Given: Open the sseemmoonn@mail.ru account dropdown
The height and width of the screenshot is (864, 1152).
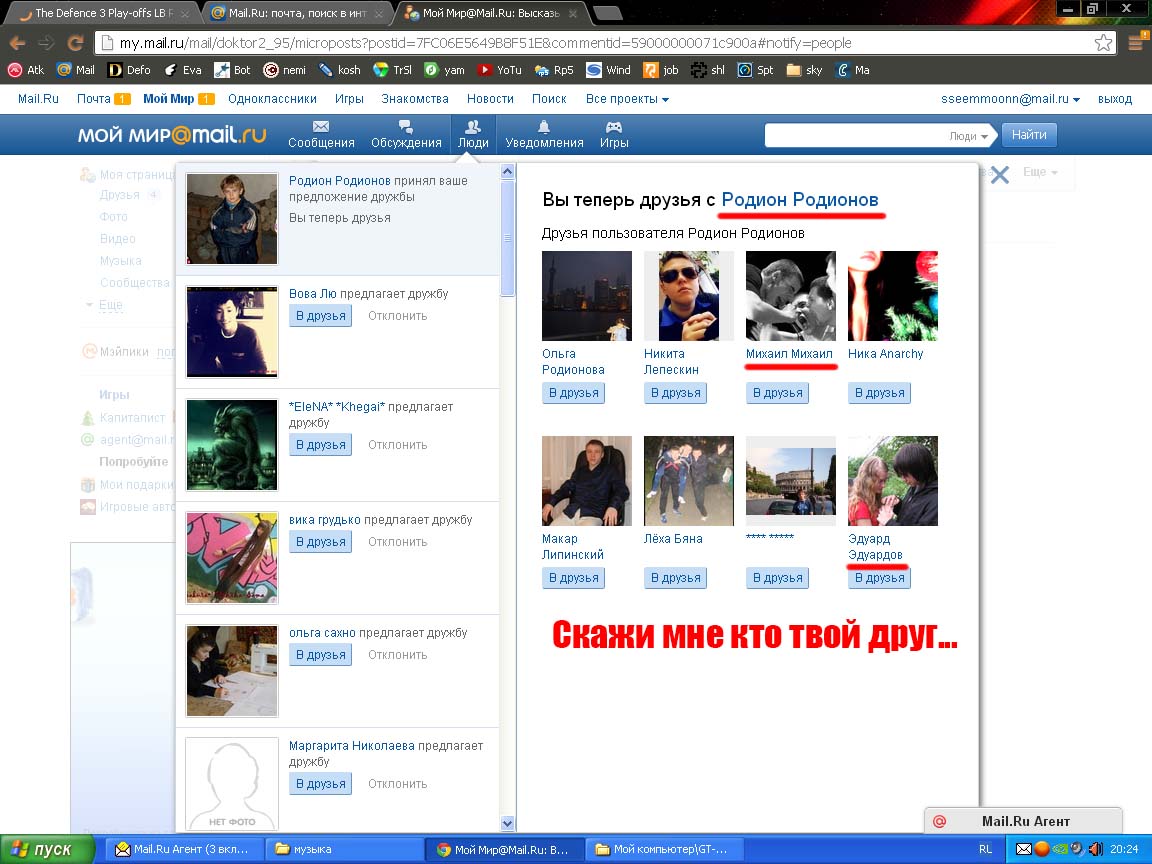Looking at the screenshot, I should 1010,98.
